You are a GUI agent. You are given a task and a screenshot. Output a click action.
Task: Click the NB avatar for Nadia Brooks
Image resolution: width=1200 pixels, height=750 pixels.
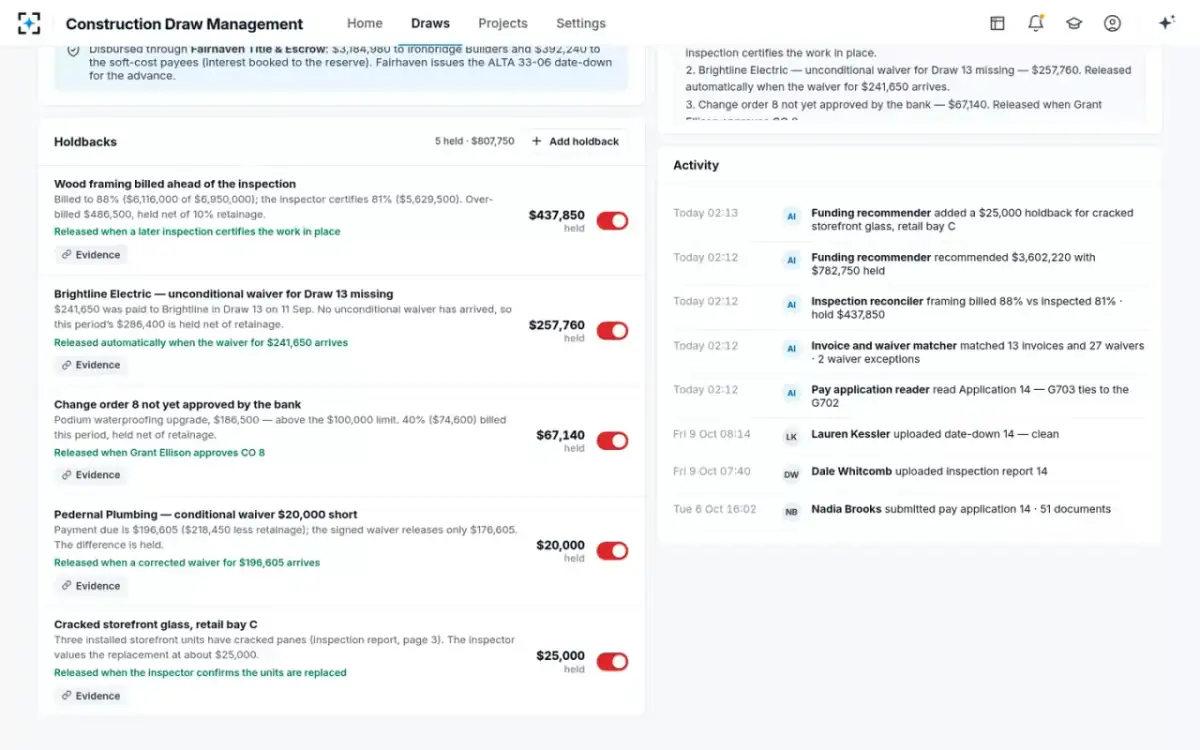pyautogui.click(x=791, y=511)
